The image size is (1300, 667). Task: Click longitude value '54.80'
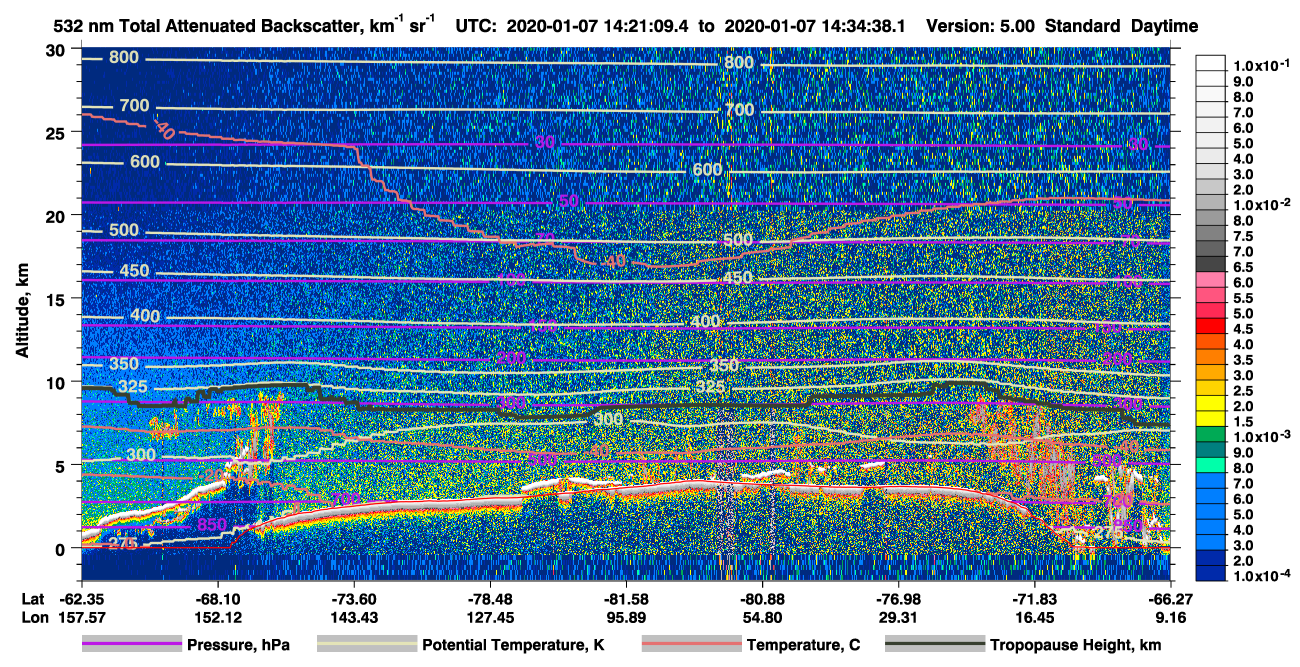(x=762, y=617)
